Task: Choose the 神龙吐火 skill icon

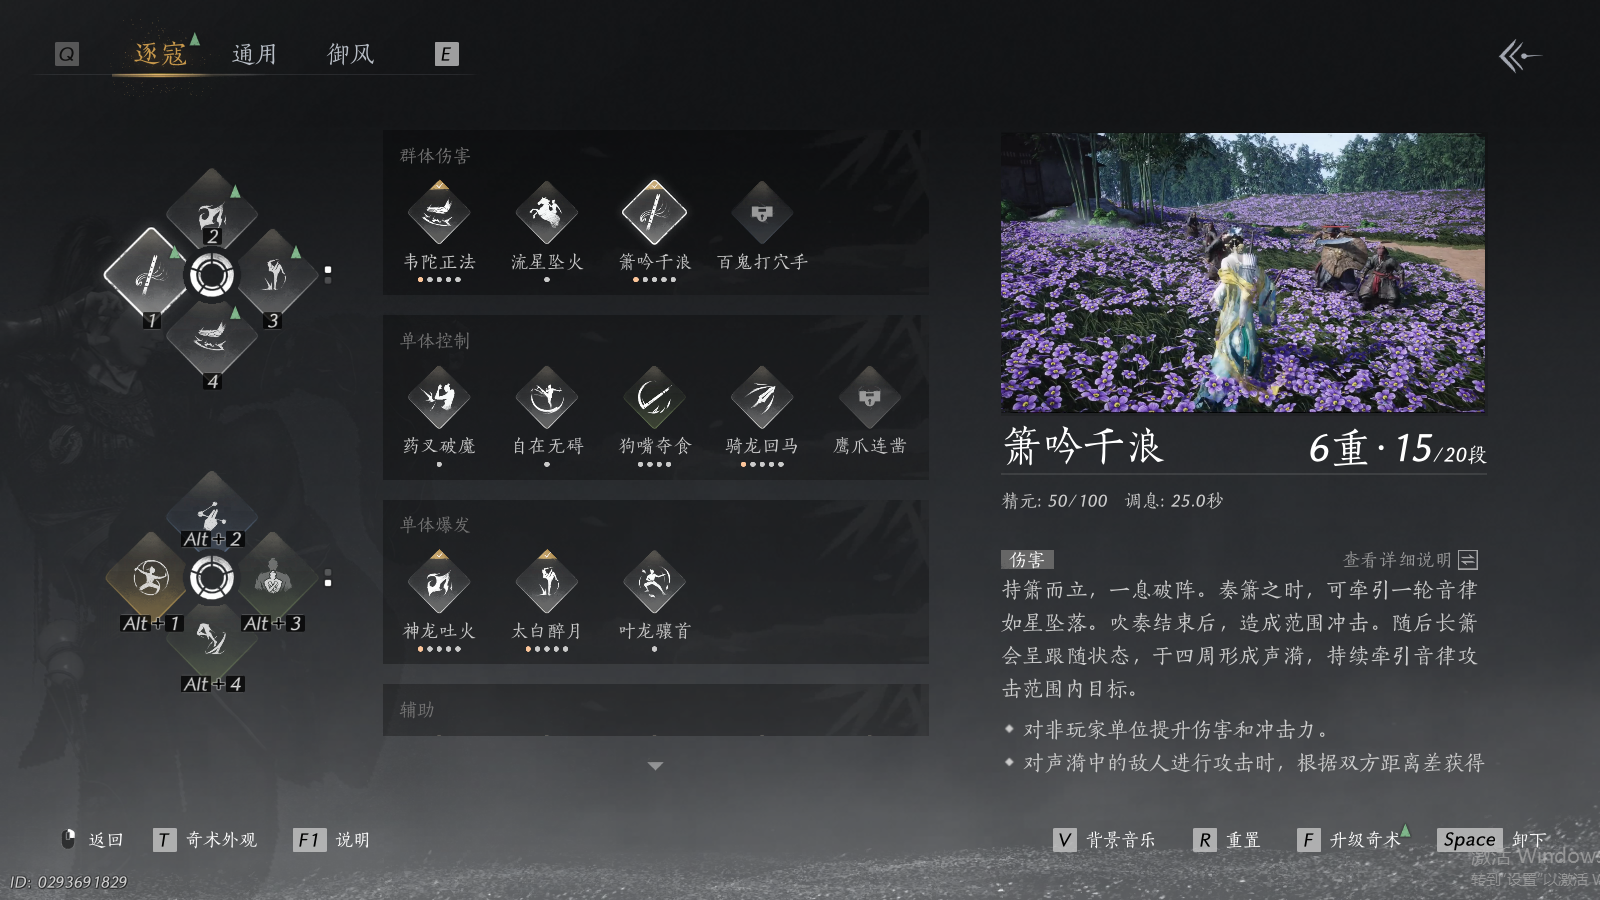Action: tap(439, 582)
